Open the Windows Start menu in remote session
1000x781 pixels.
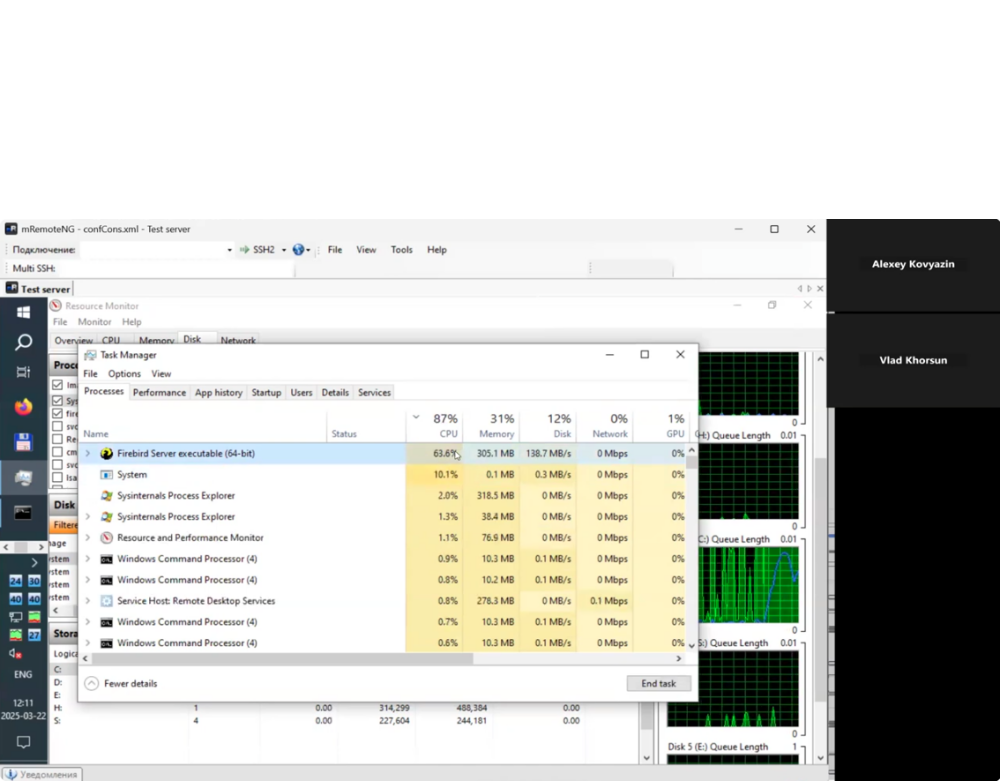pyautogui.click(x=24, y=312)
